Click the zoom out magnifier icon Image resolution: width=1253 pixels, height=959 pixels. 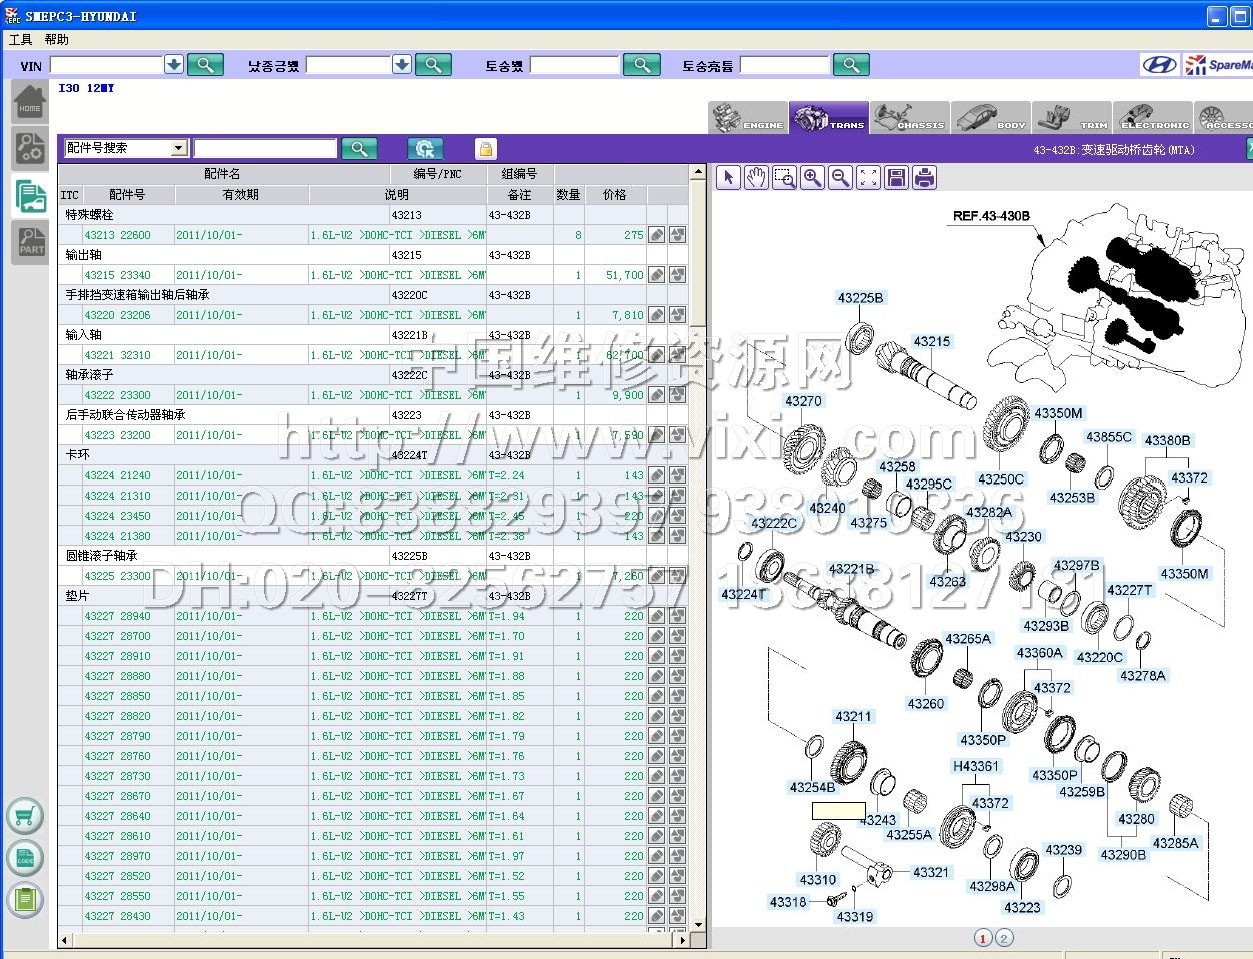841,178
